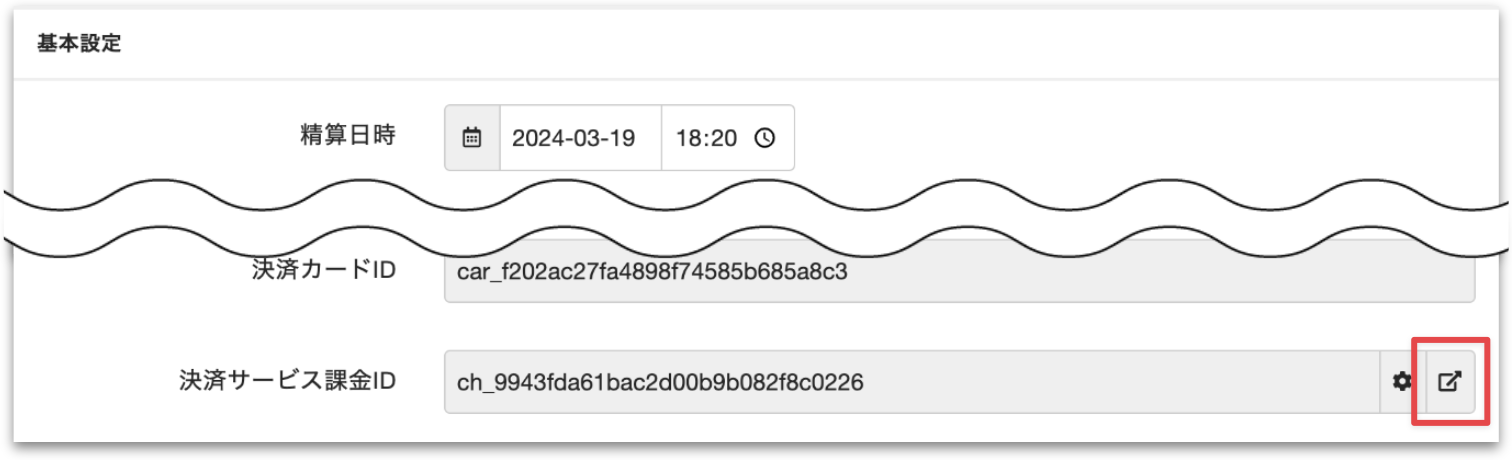Image resolution: width=1512 pixels, height=460 pixels.
Task: Click the car_f202ac27fa4898f74585b685a8c3 text
Action: coord(652,272)
